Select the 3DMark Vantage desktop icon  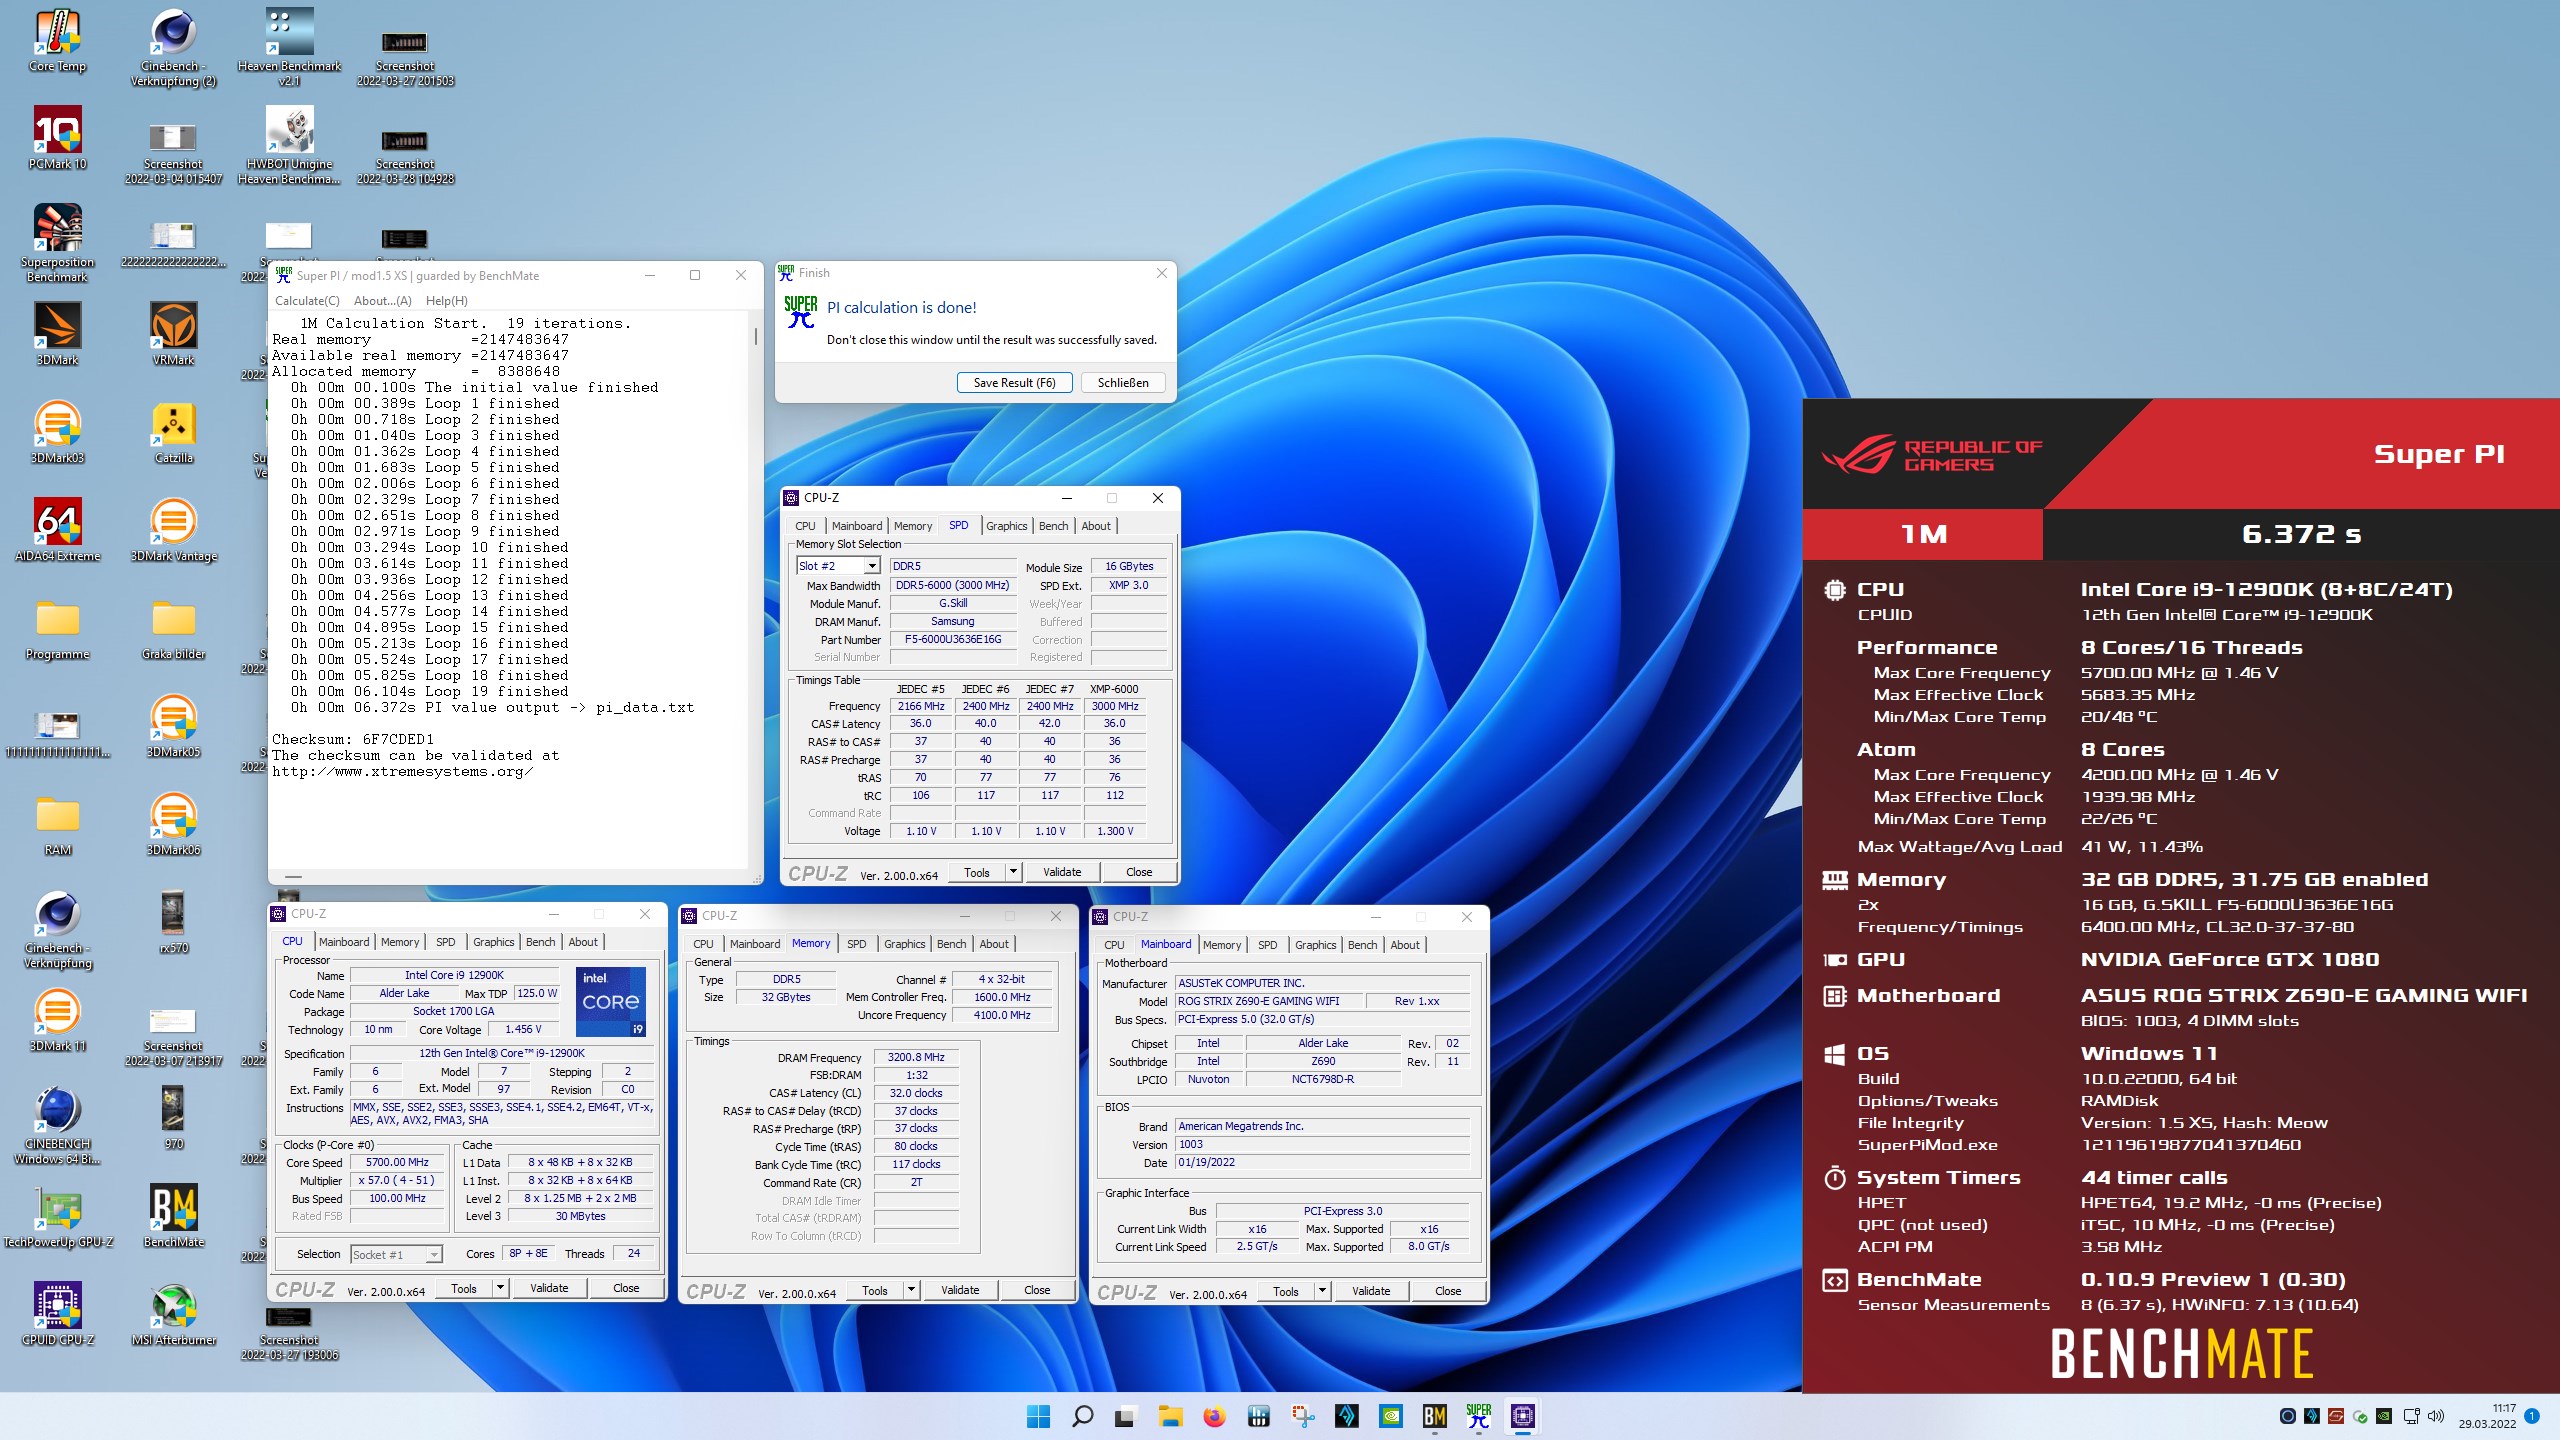click(x=174, y=530)
